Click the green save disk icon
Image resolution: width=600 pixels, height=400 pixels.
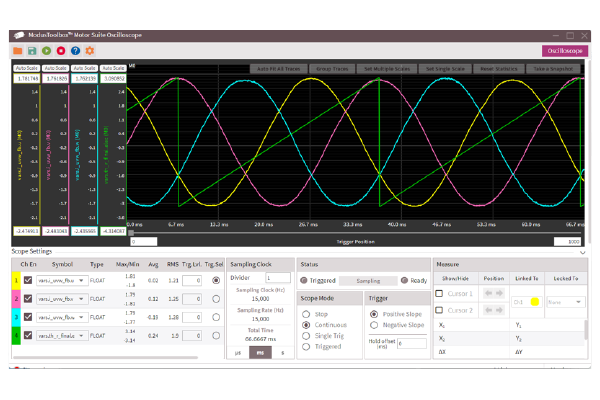(32, 50)
